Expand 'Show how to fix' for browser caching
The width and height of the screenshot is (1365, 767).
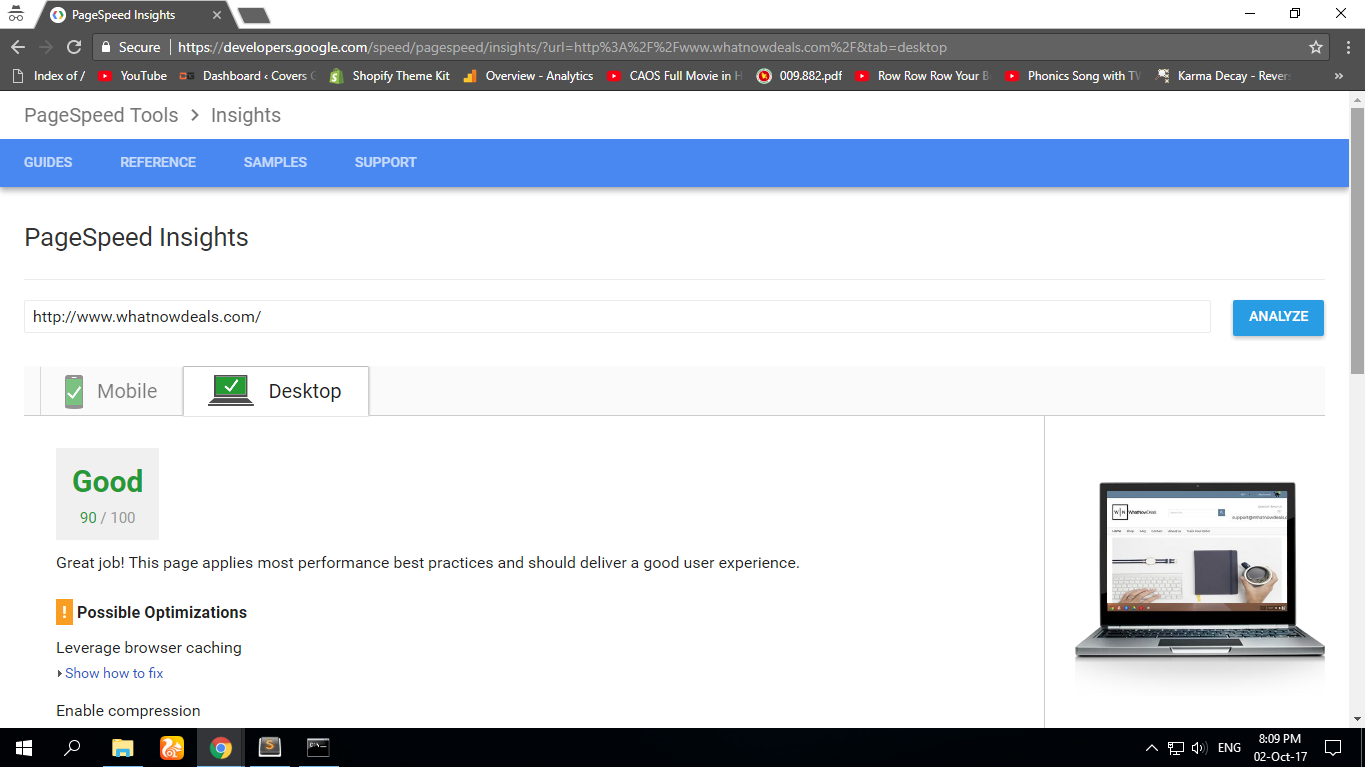[x=110, y=673]
